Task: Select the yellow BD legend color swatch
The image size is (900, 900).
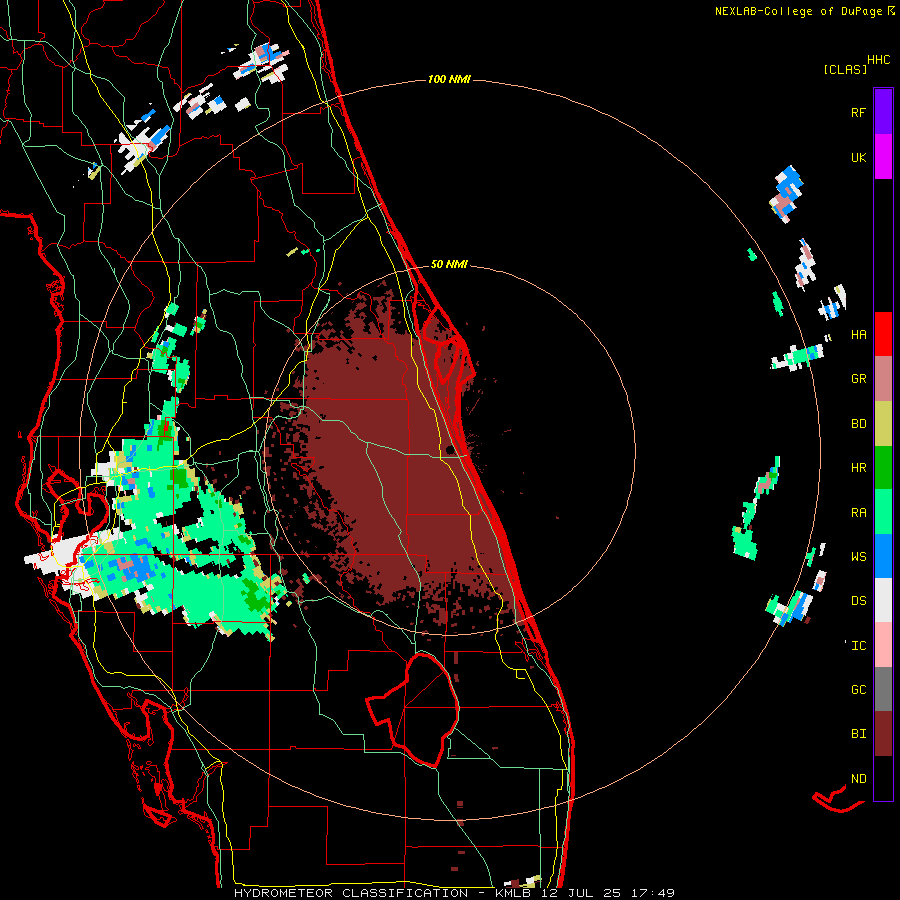Action: coord(883,423)
